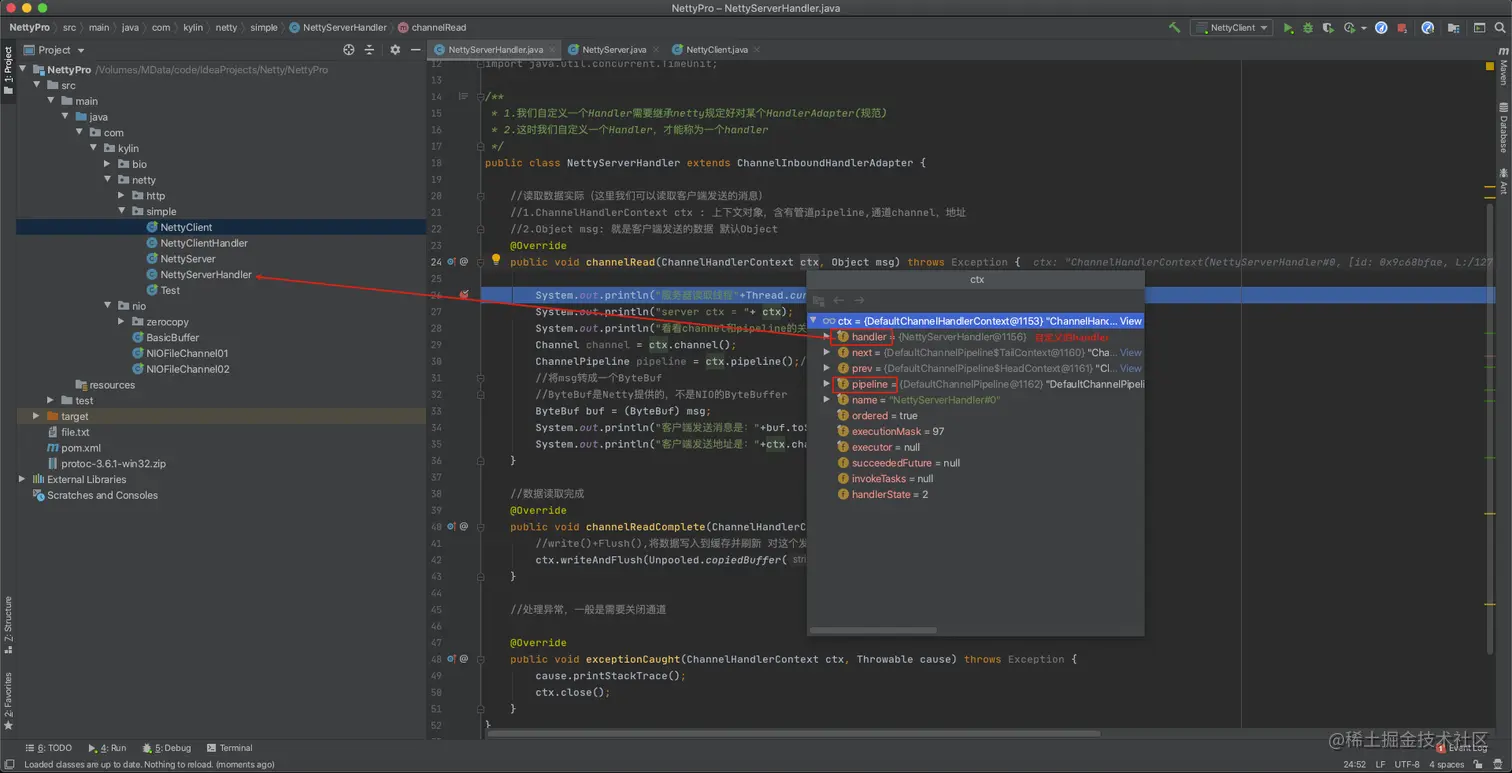Stop the running process with red square
This screenshot has height=773, width=1512.
(x=1402, y=28)
